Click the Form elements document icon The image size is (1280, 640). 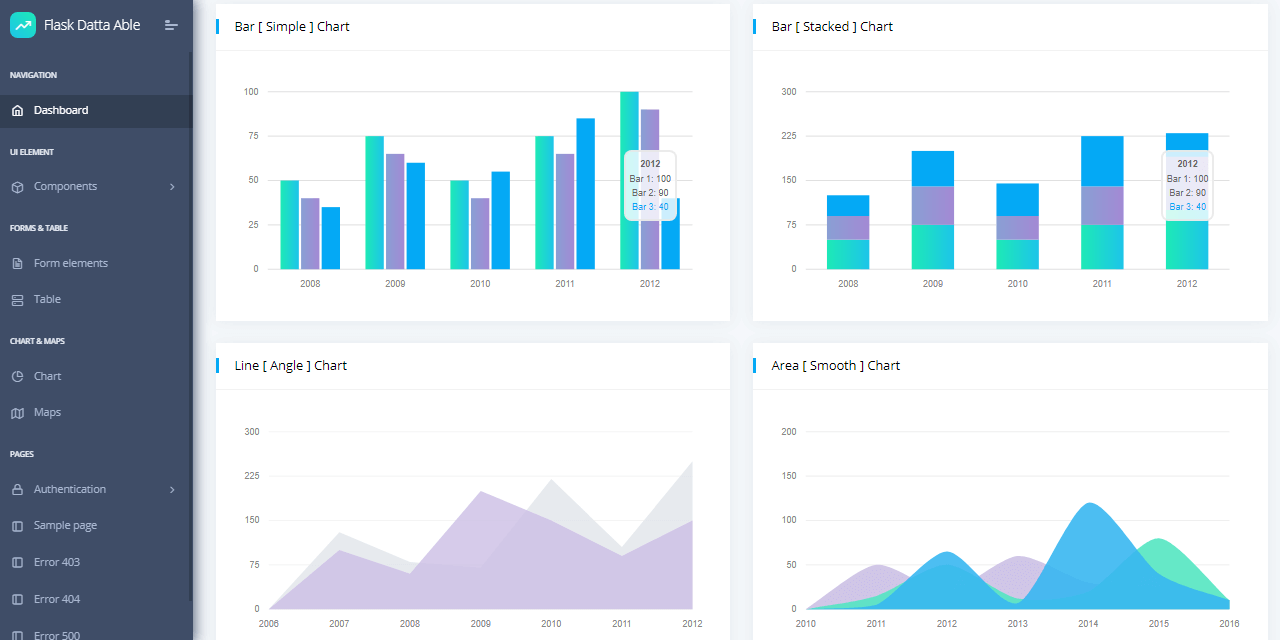pyautogui.click(x=16, y=262)
